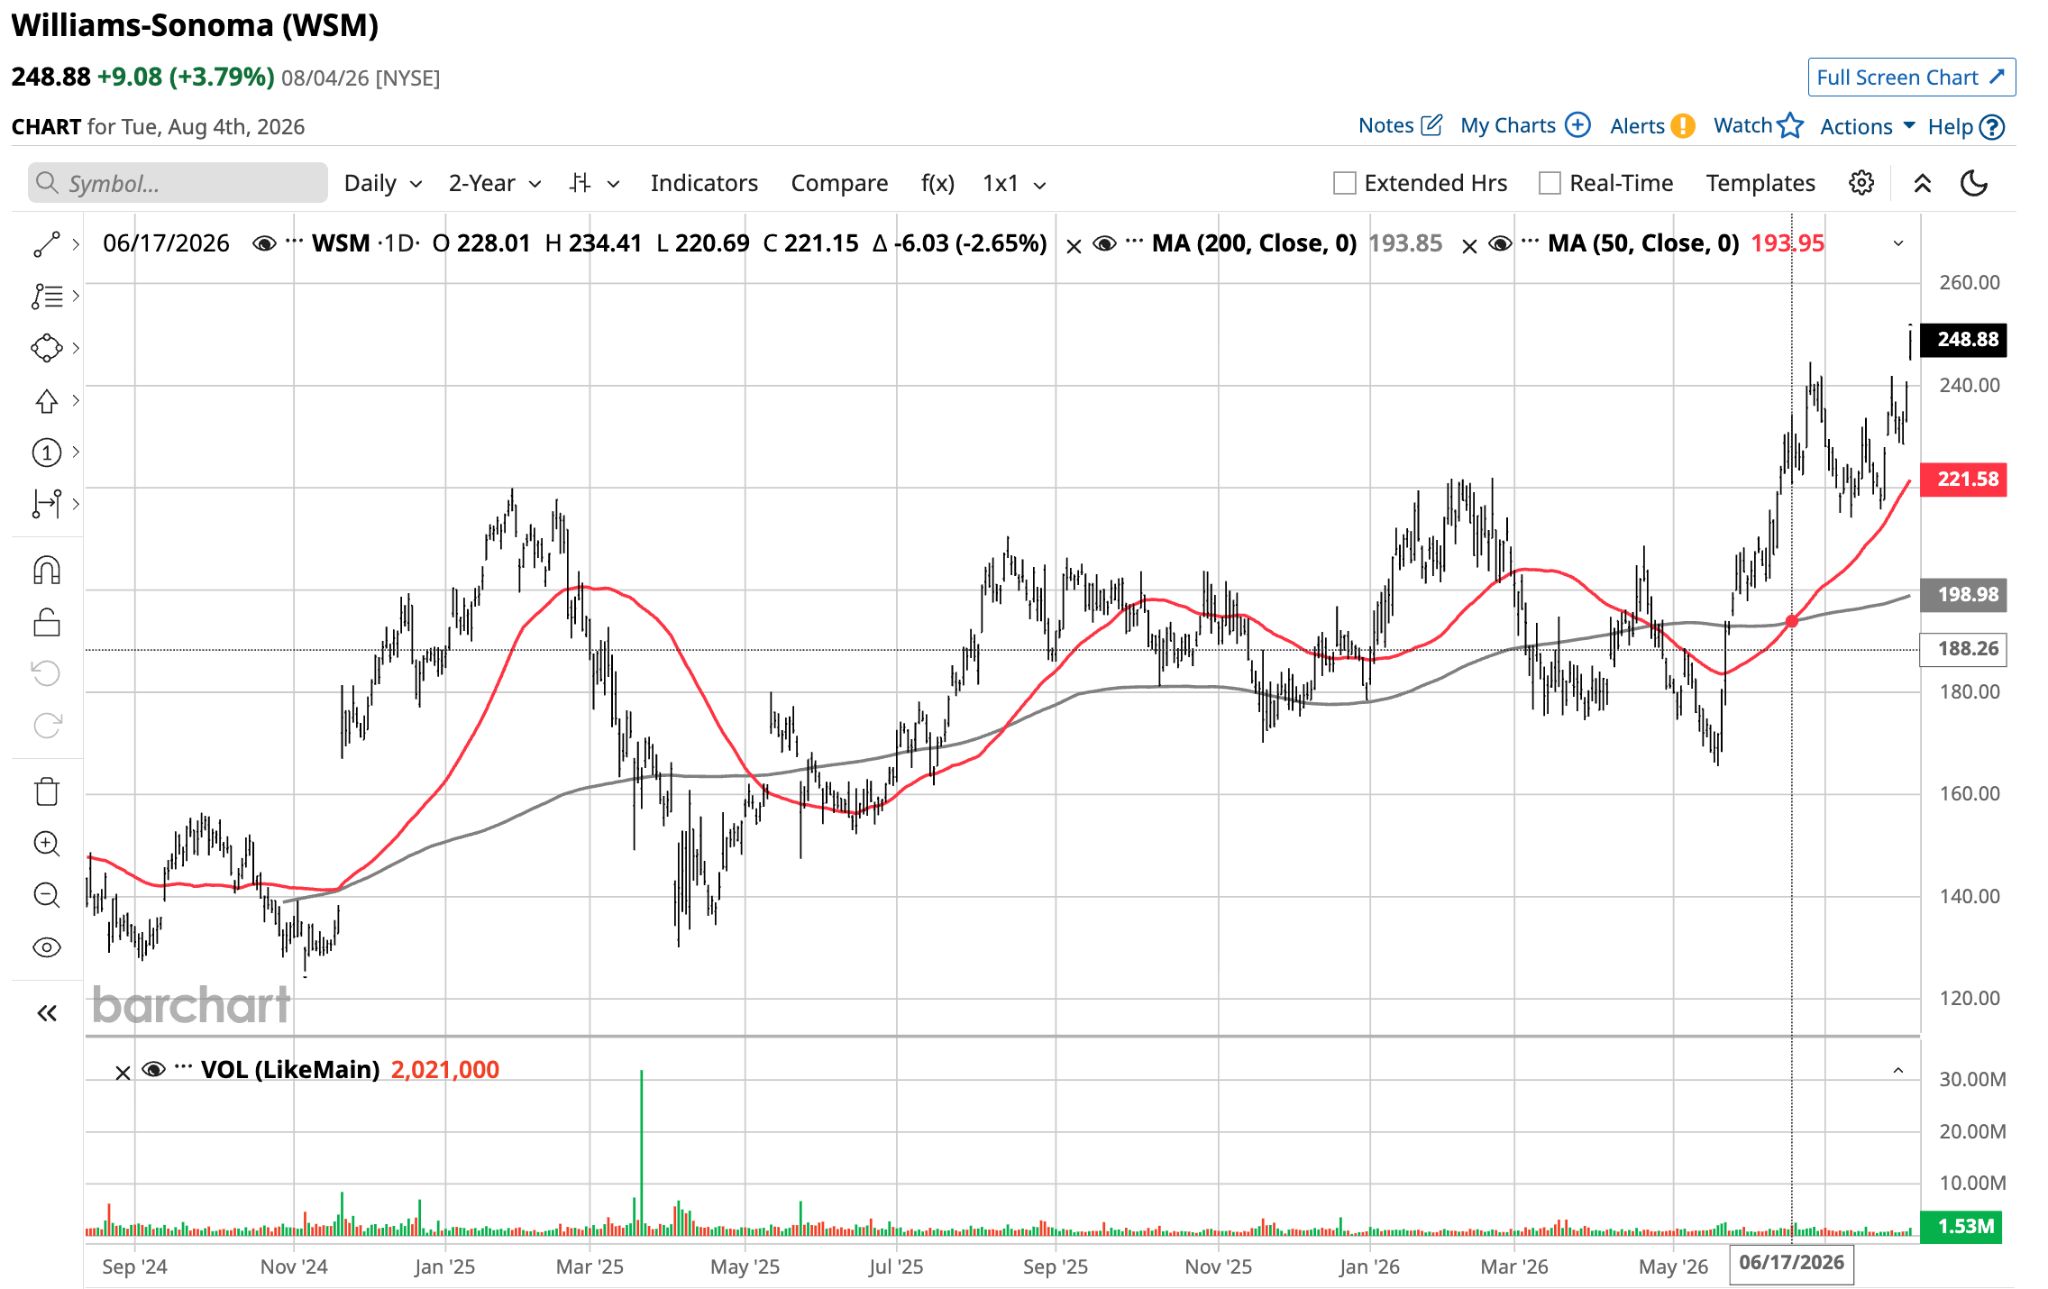Collapse the left drawing toolbar

point(46,1013)
